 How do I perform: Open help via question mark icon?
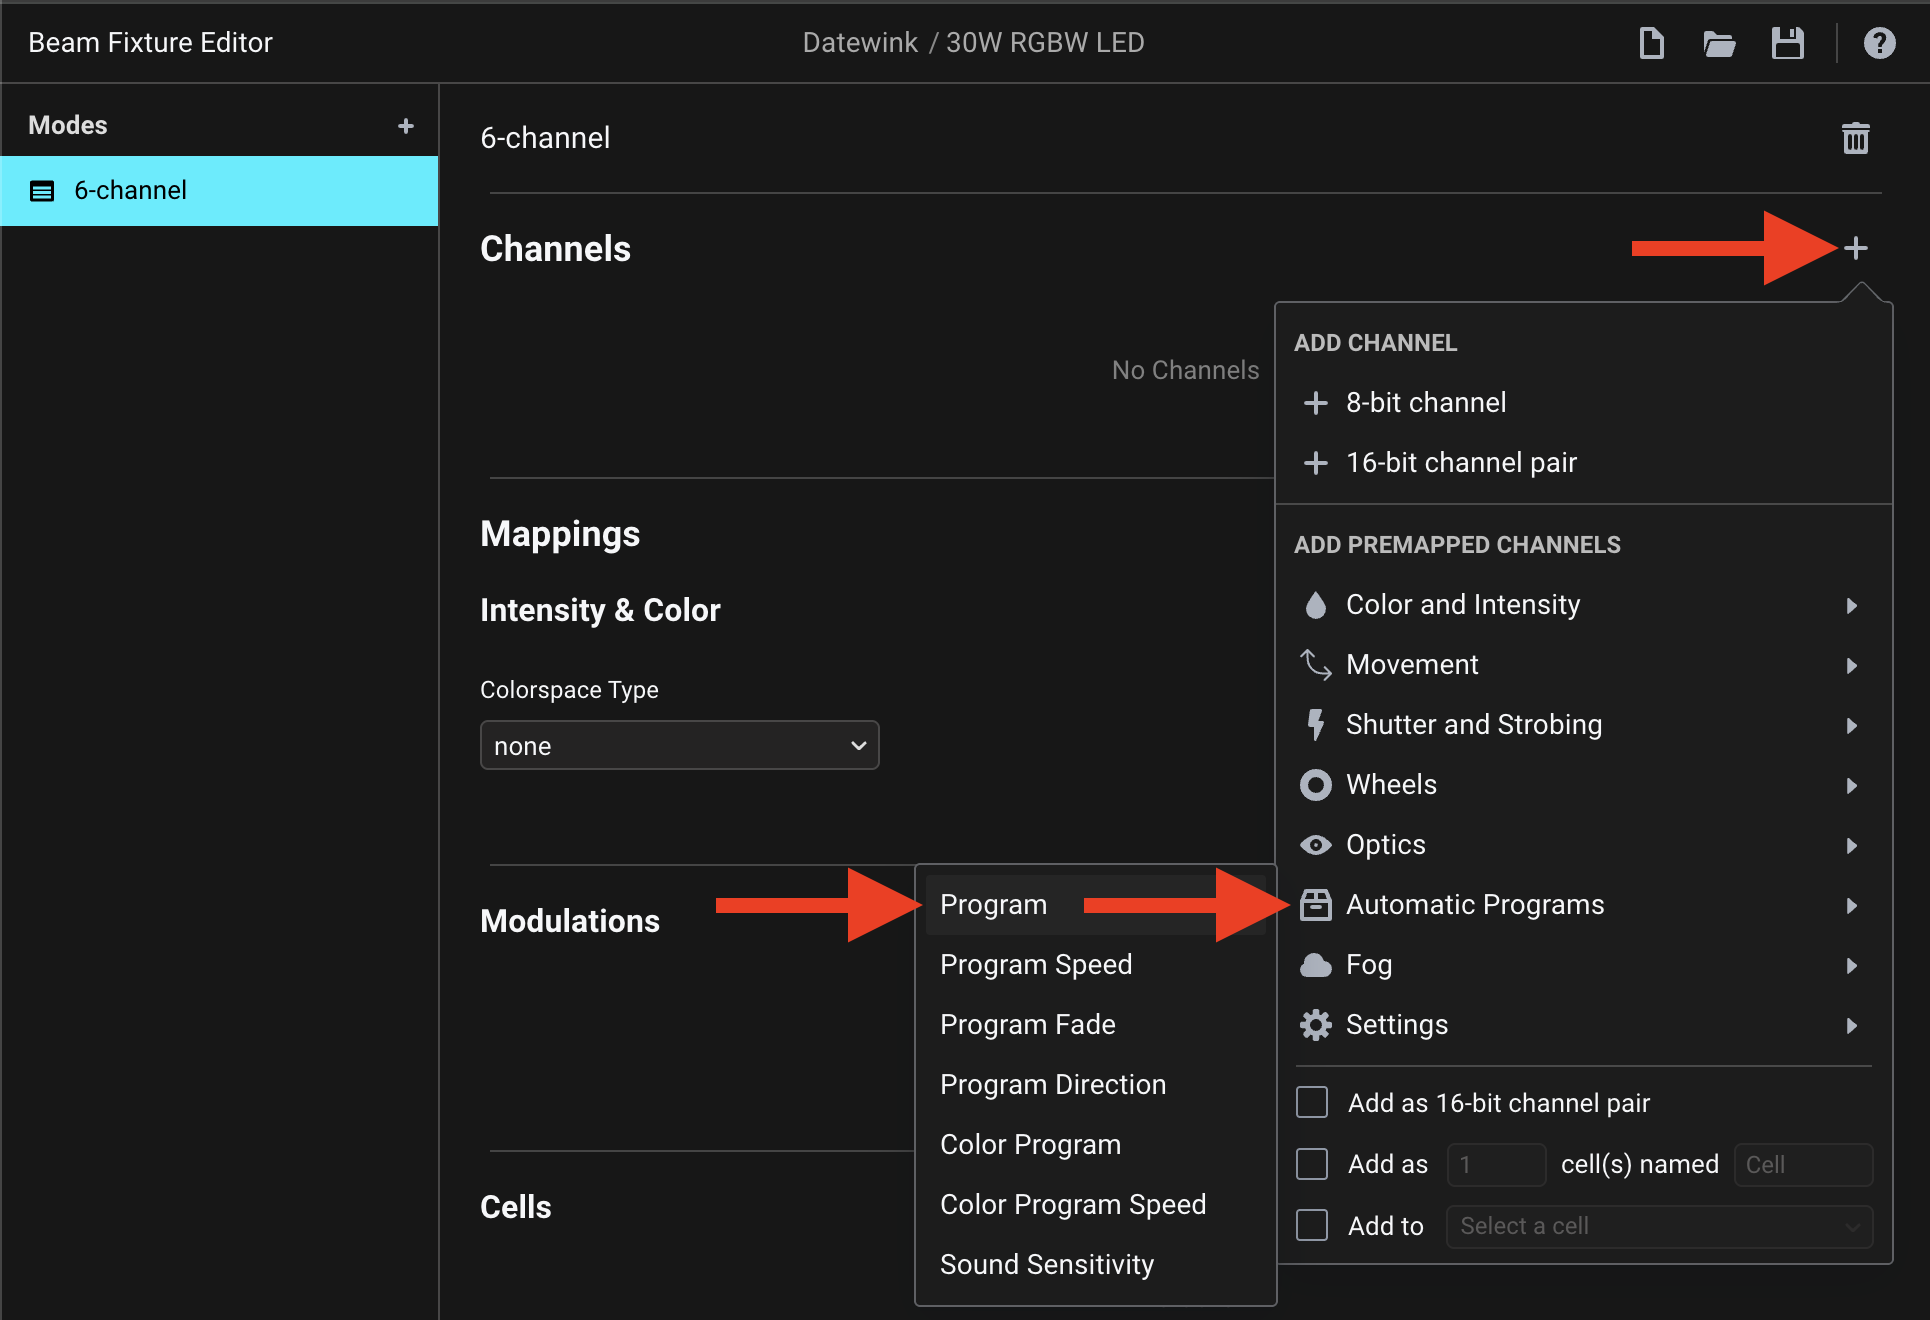click(1879, 43)
